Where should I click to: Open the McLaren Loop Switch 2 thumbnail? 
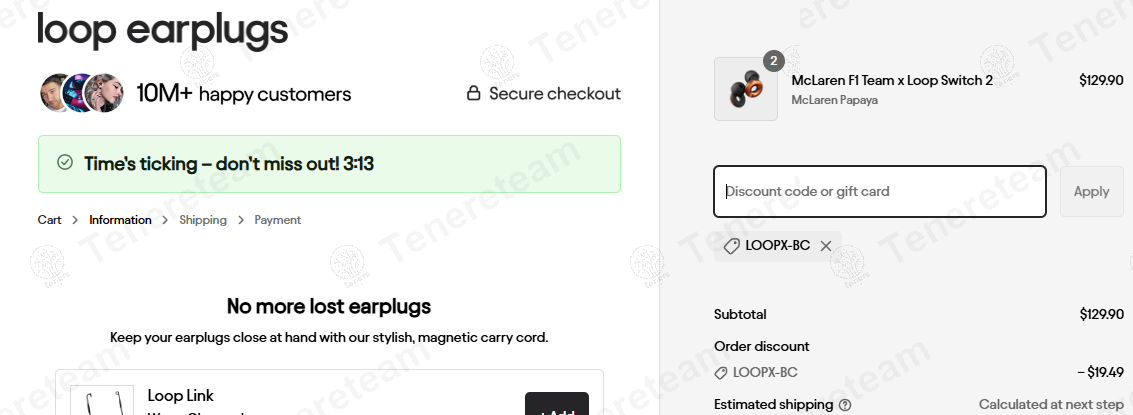tap(746, 89)
